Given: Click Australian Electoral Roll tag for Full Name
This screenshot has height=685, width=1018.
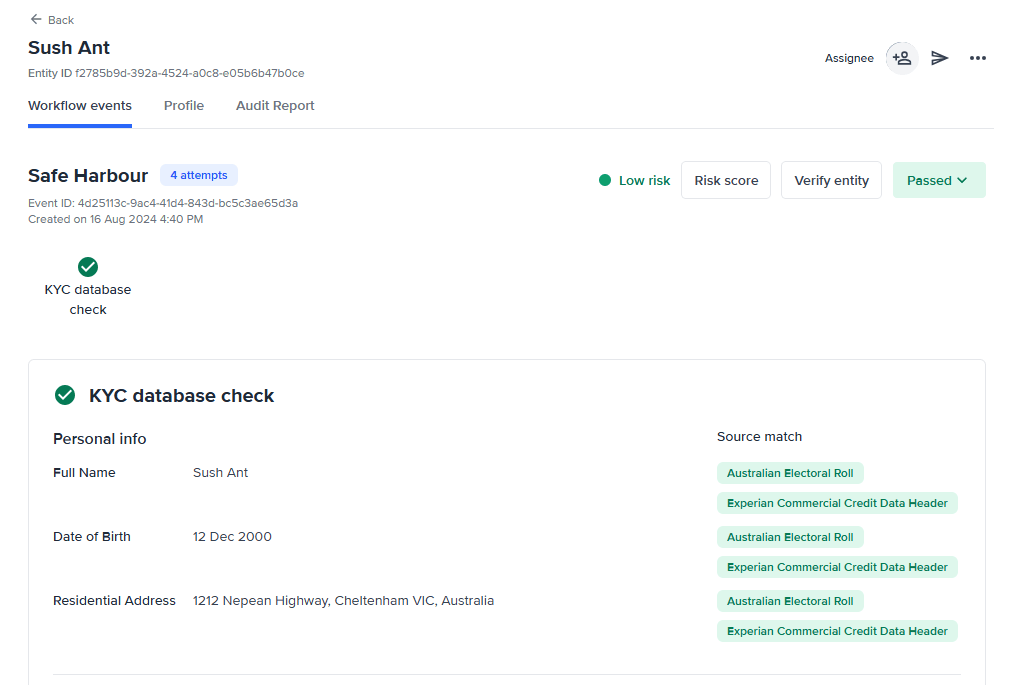Looking at the screenshot, I should tap(790, 473).
